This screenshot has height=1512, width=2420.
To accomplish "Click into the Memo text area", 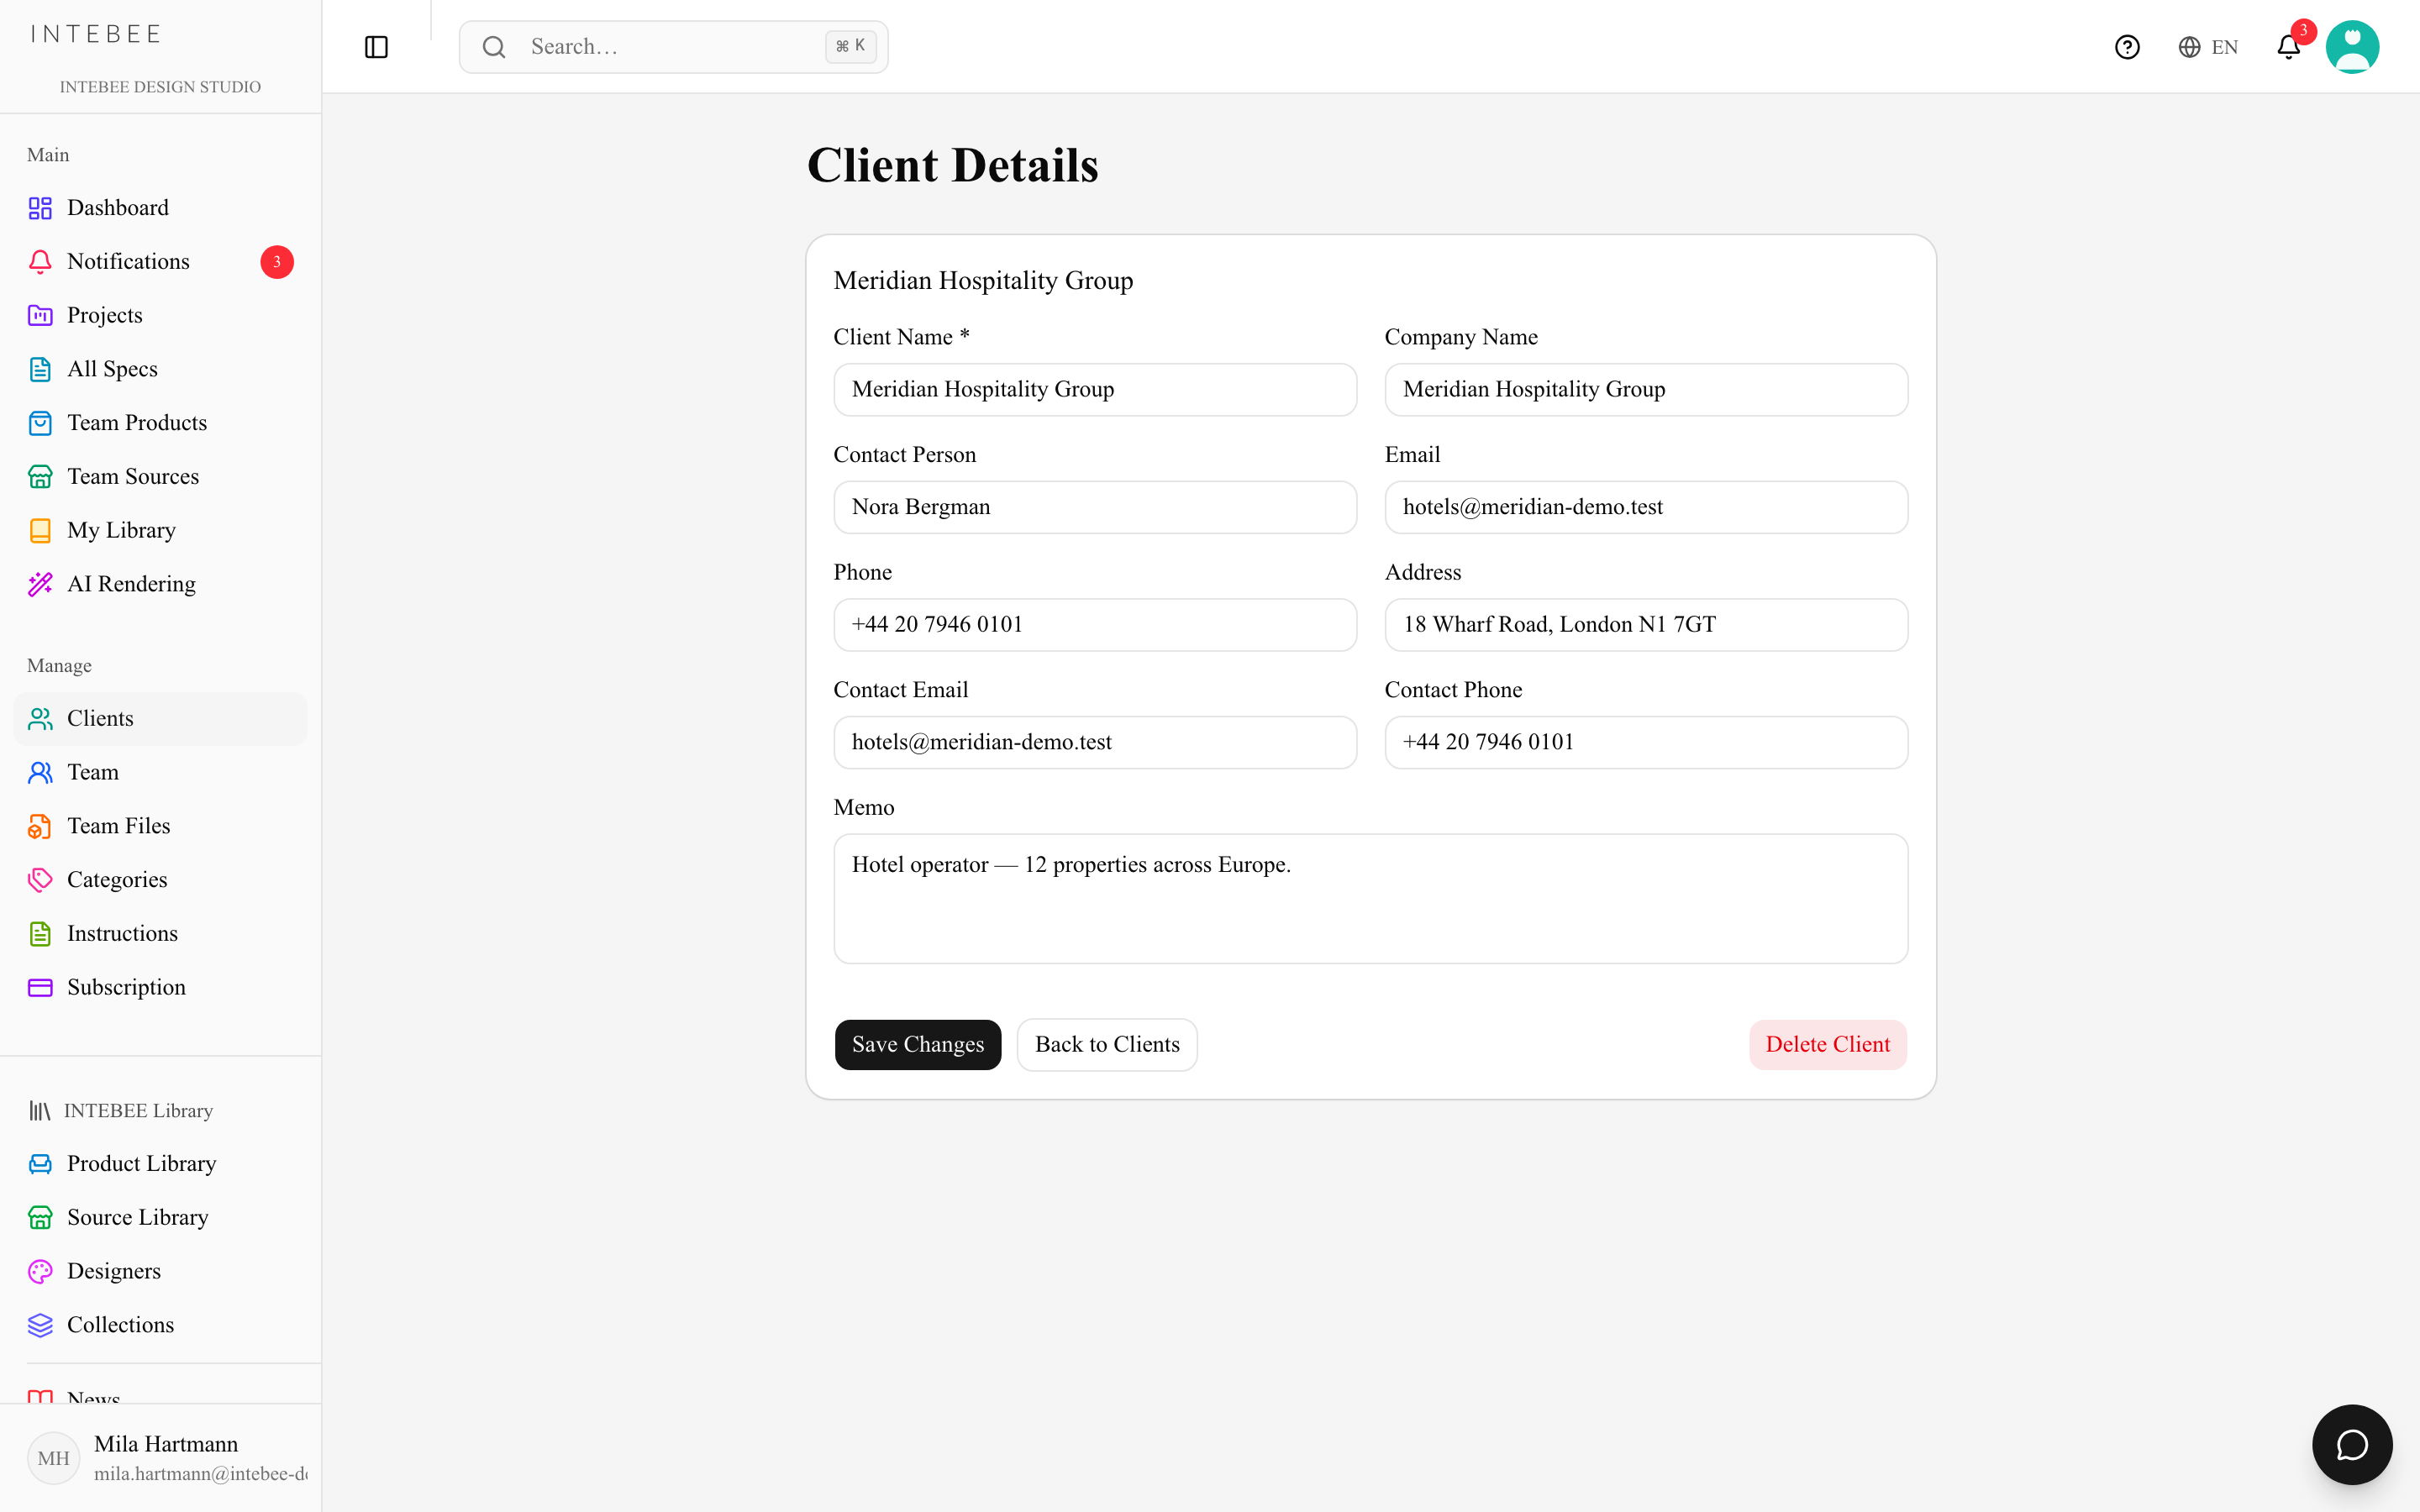I will (x=1370, y=898).
